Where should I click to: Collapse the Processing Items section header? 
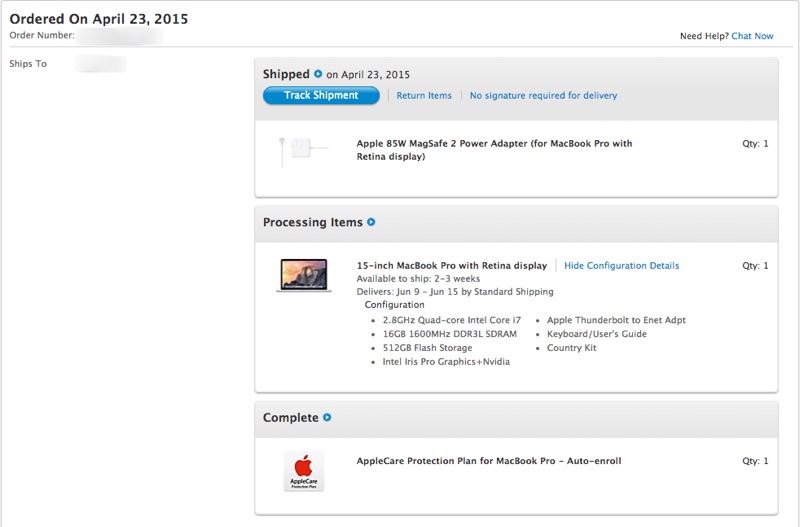(312, 222)
